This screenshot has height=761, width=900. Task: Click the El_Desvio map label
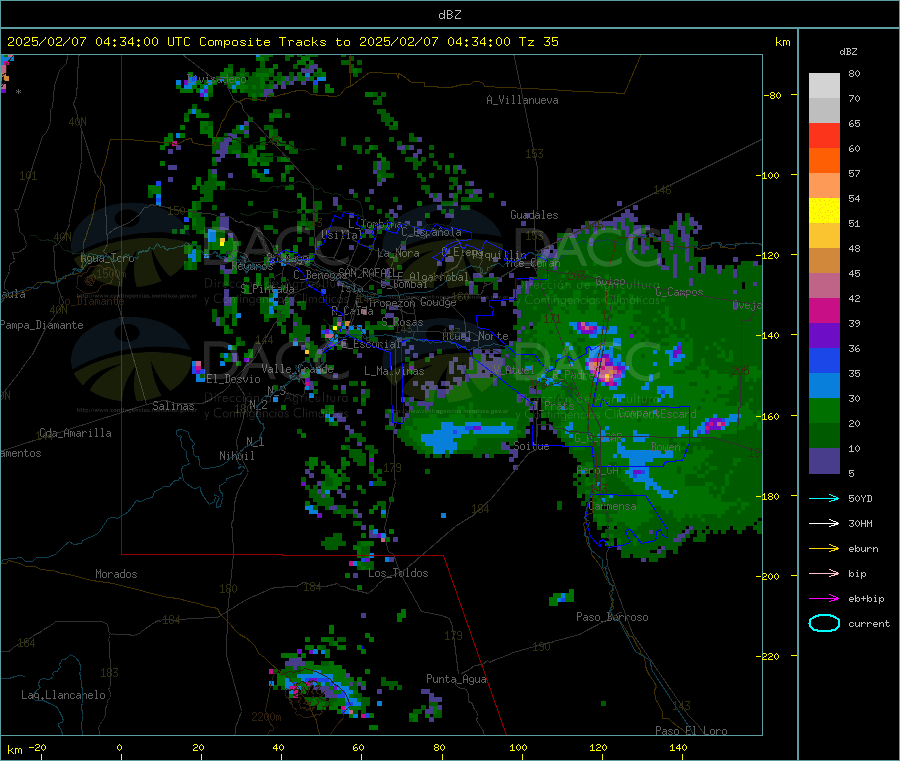233,379
